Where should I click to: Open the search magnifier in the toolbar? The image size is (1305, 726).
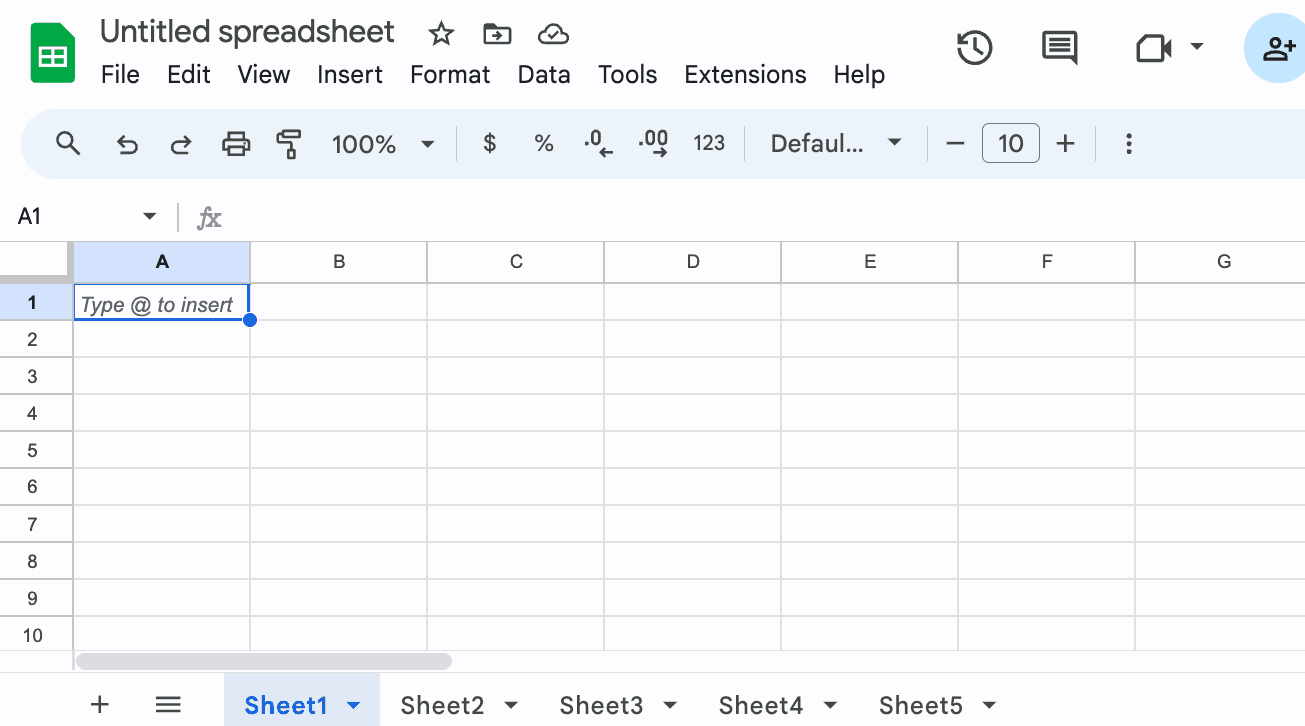[x=68, y=143]
